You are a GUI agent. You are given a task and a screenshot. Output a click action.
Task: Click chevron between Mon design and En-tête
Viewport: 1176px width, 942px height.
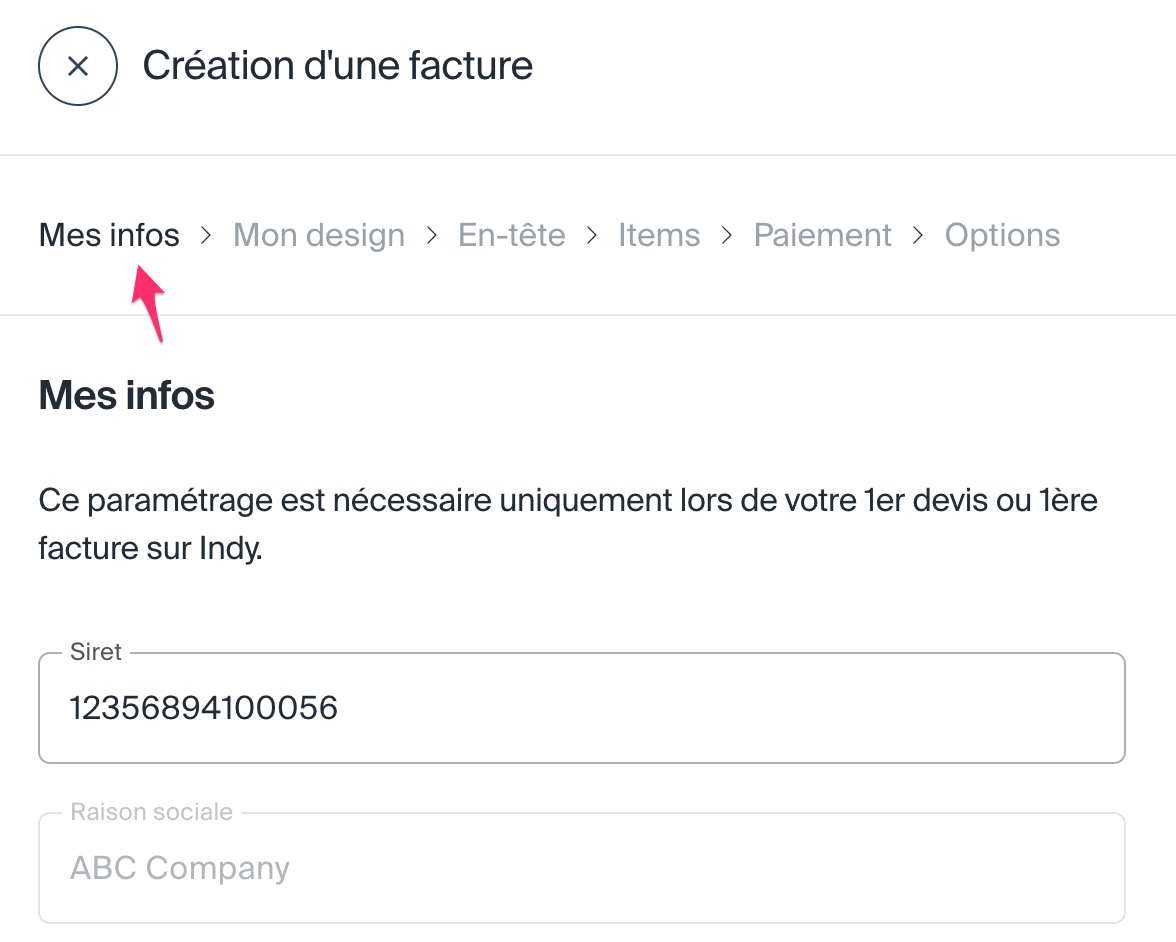pyautogui.click(x=432, y=235)
